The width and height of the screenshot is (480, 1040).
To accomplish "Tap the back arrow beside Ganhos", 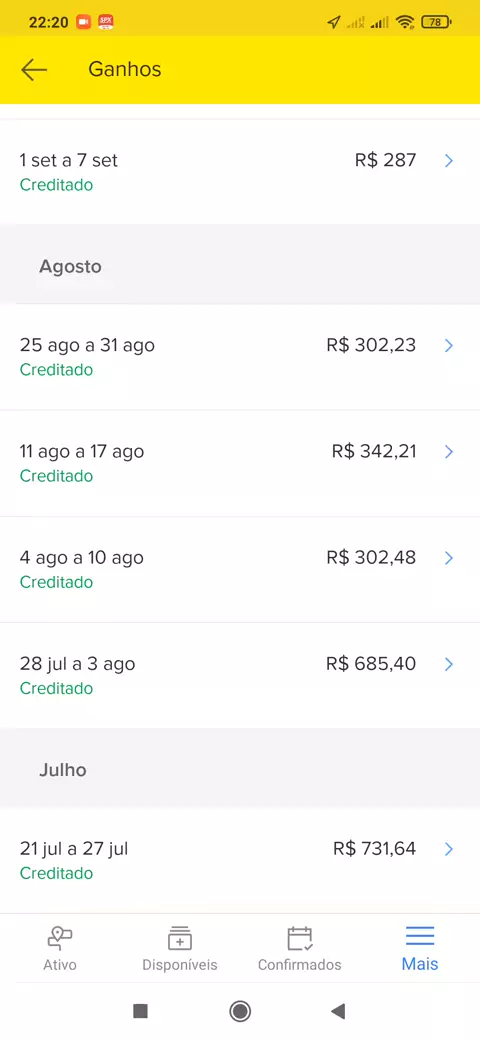I will tap(34, 70).
